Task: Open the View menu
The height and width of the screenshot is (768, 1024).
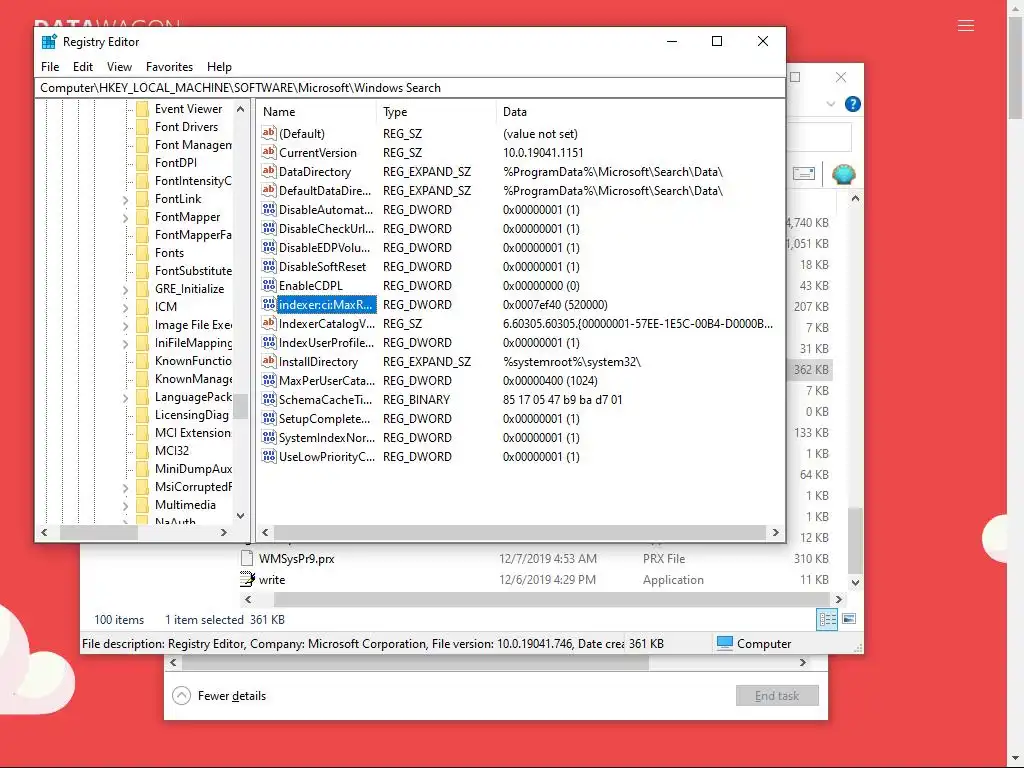Action: tap(120, 67)
